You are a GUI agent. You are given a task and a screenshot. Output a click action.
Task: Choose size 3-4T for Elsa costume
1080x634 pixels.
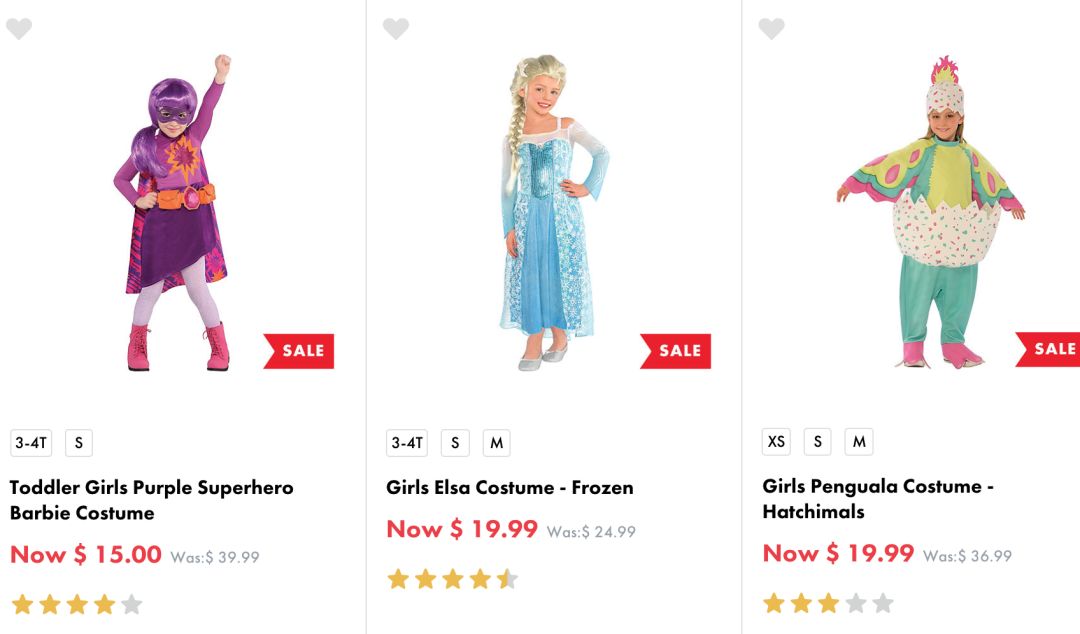pos(407,443)
